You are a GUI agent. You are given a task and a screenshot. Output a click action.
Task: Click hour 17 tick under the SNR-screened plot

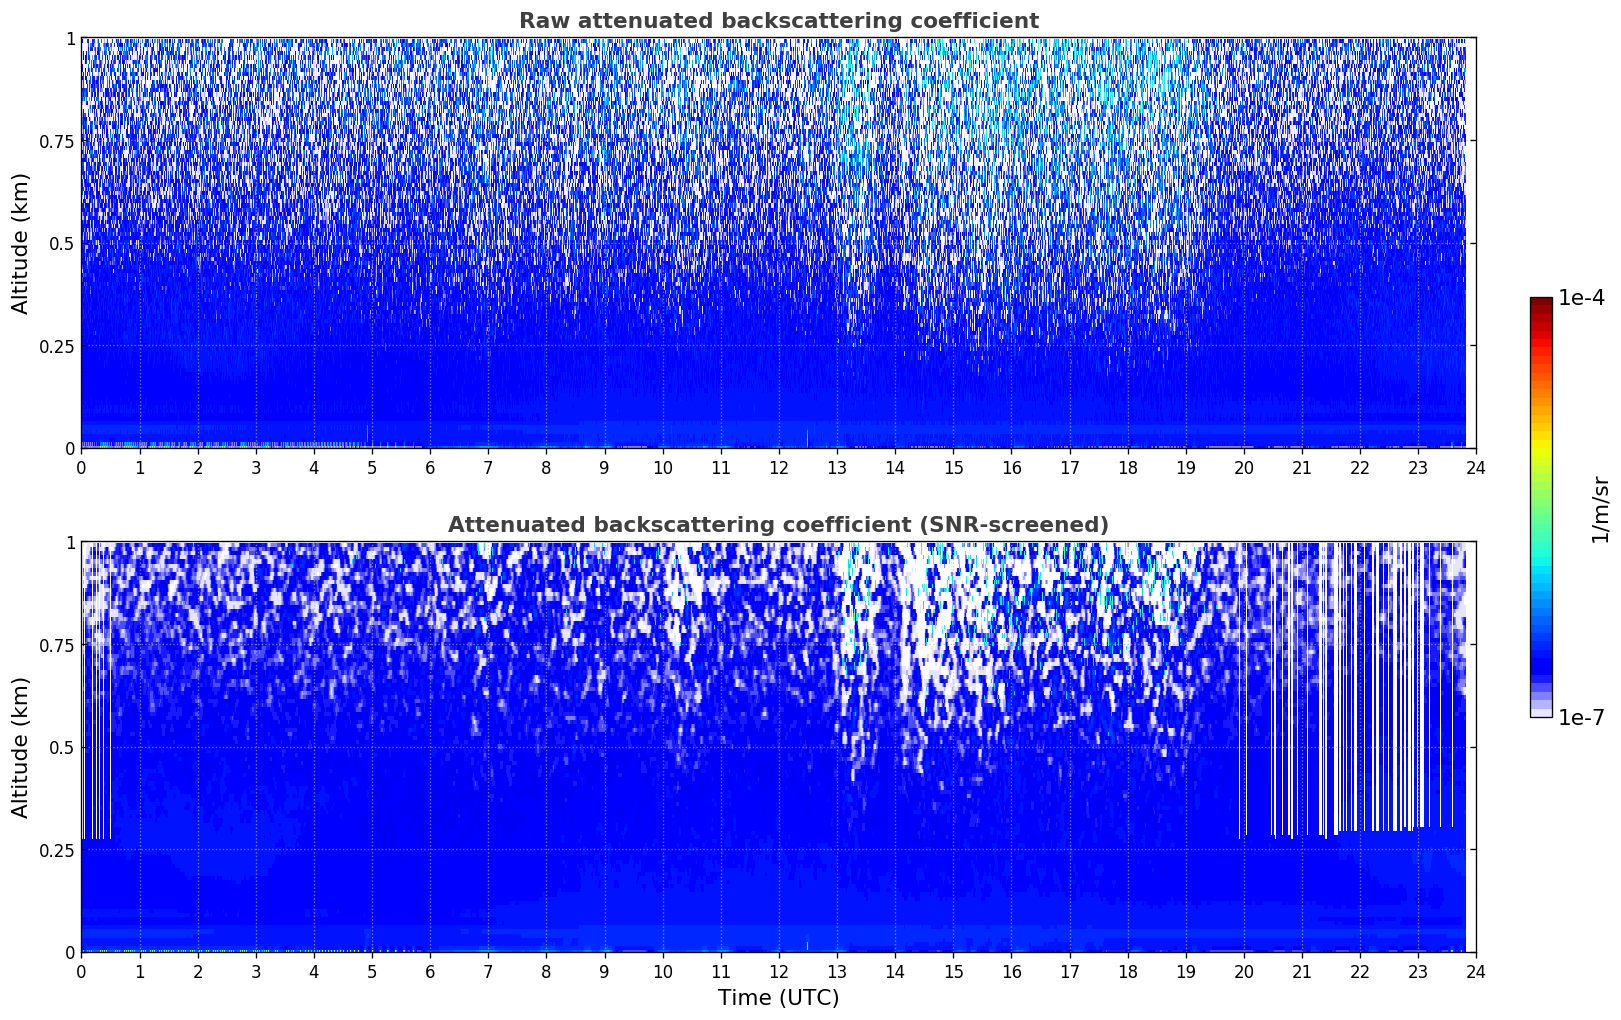click(x=1070, y=971)
